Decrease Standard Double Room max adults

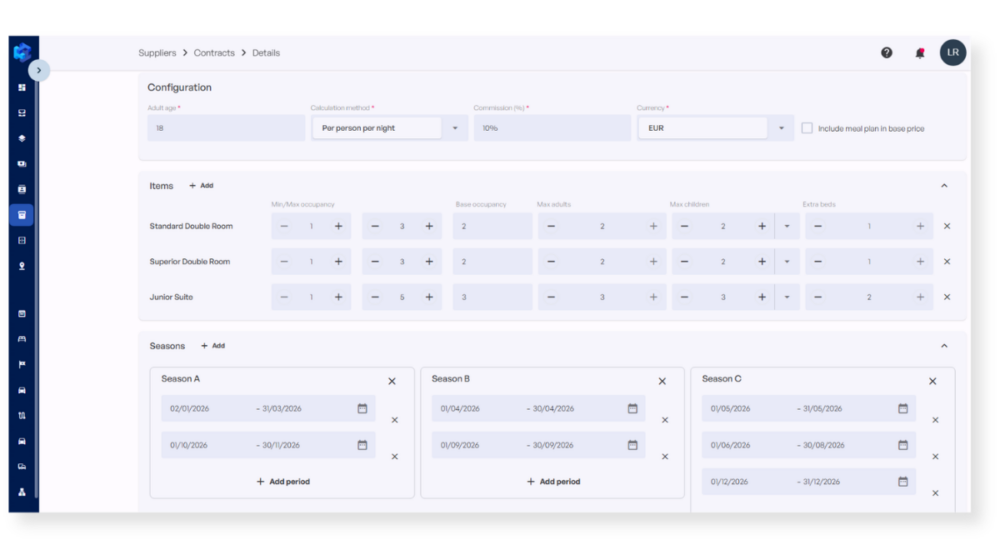(551, 226)
